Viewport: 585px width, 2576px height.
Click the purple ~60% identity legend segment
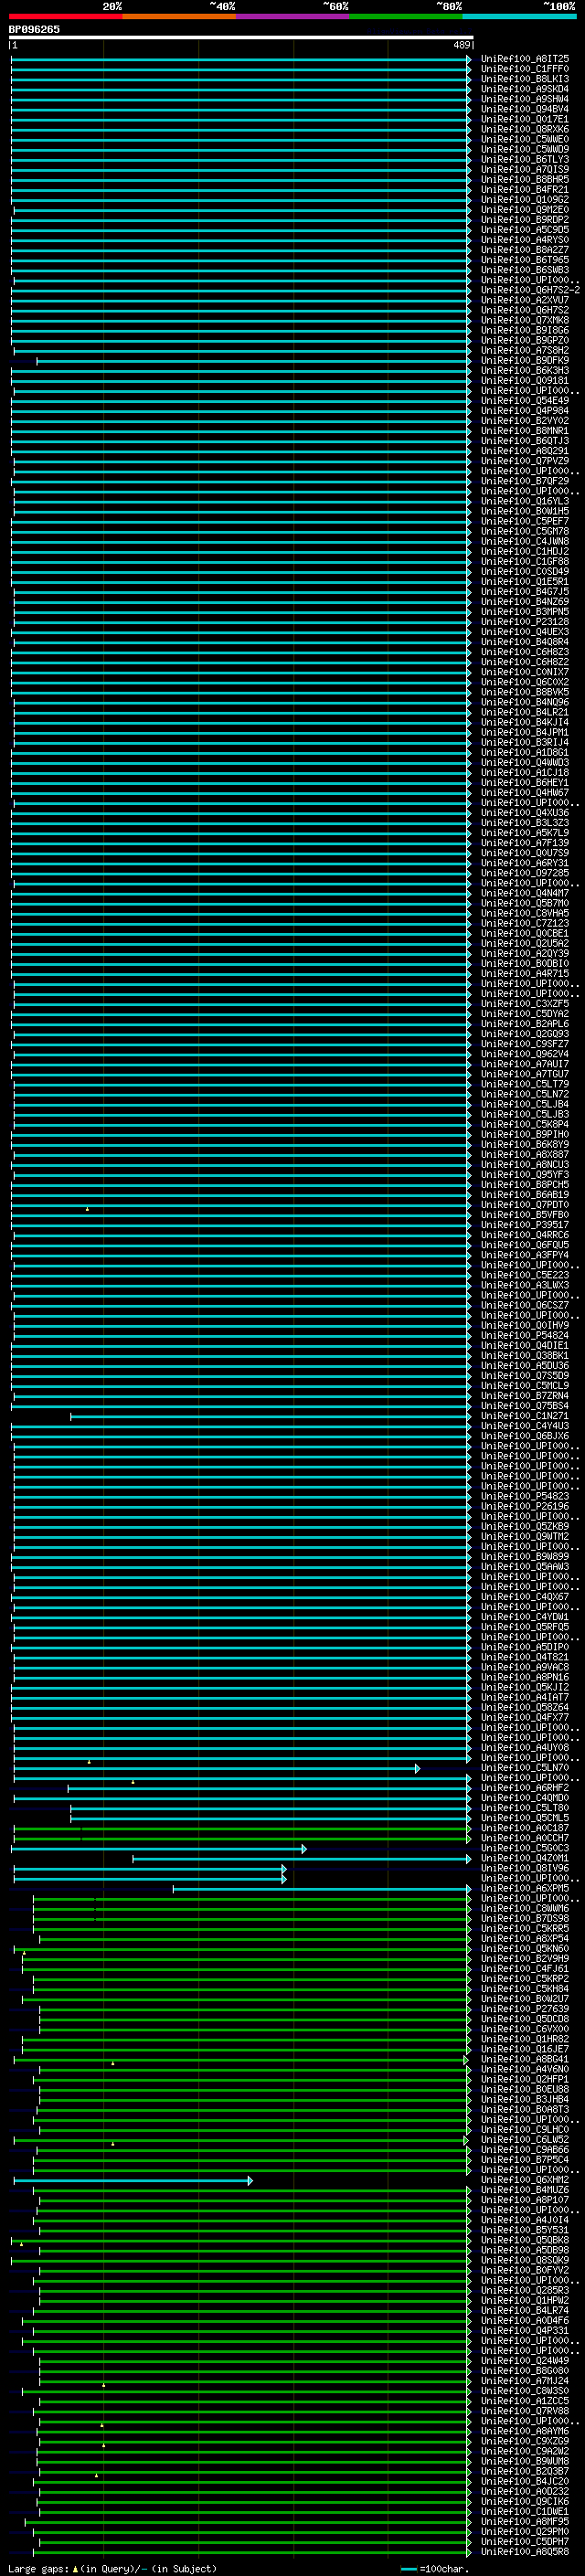click(x=292, y=16)
